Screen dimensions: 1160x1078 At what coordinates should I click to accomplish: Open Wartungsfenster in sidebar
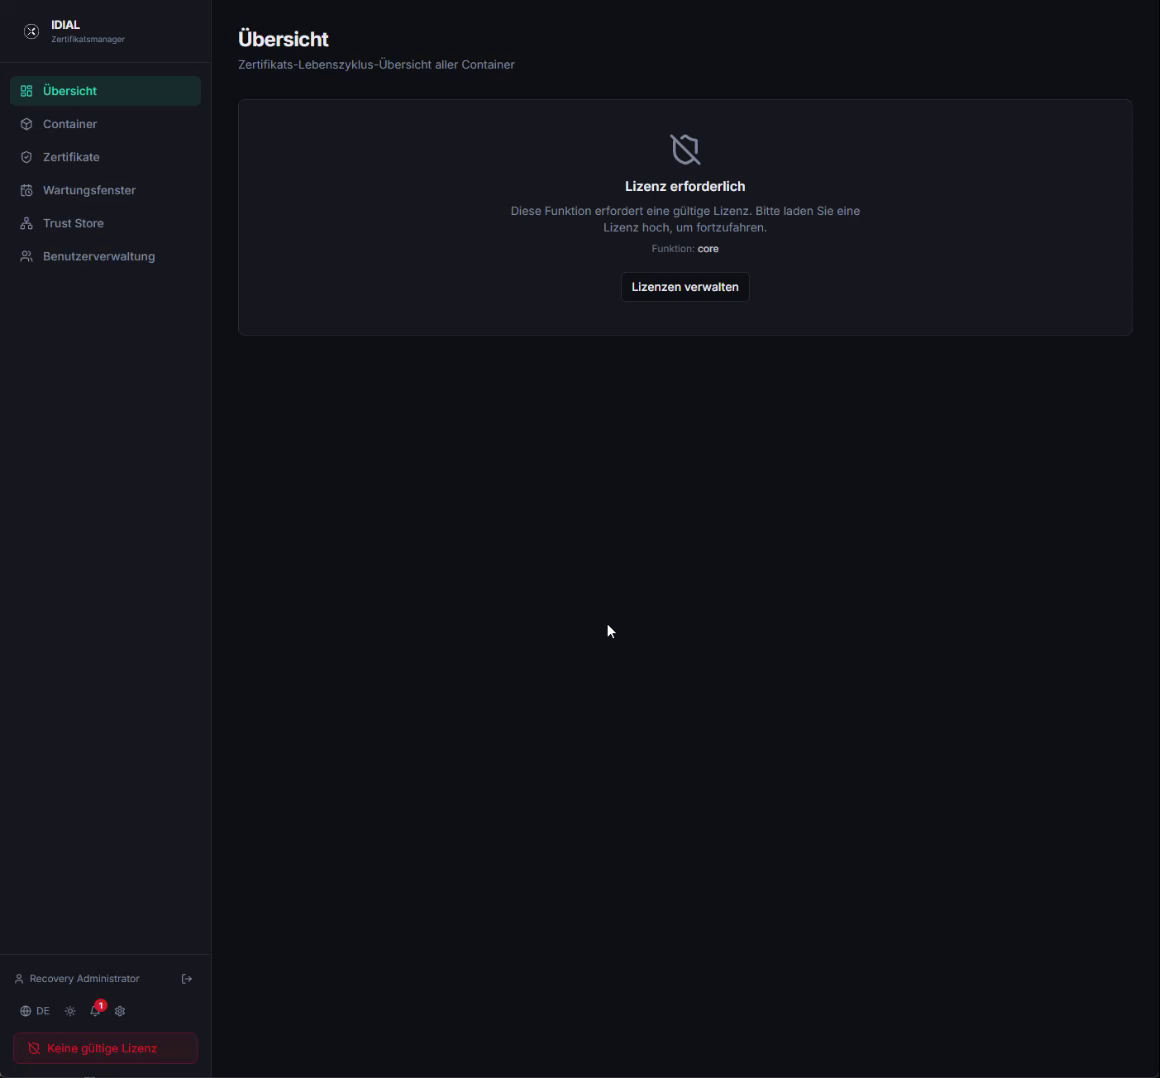click(x=105, y=190)
